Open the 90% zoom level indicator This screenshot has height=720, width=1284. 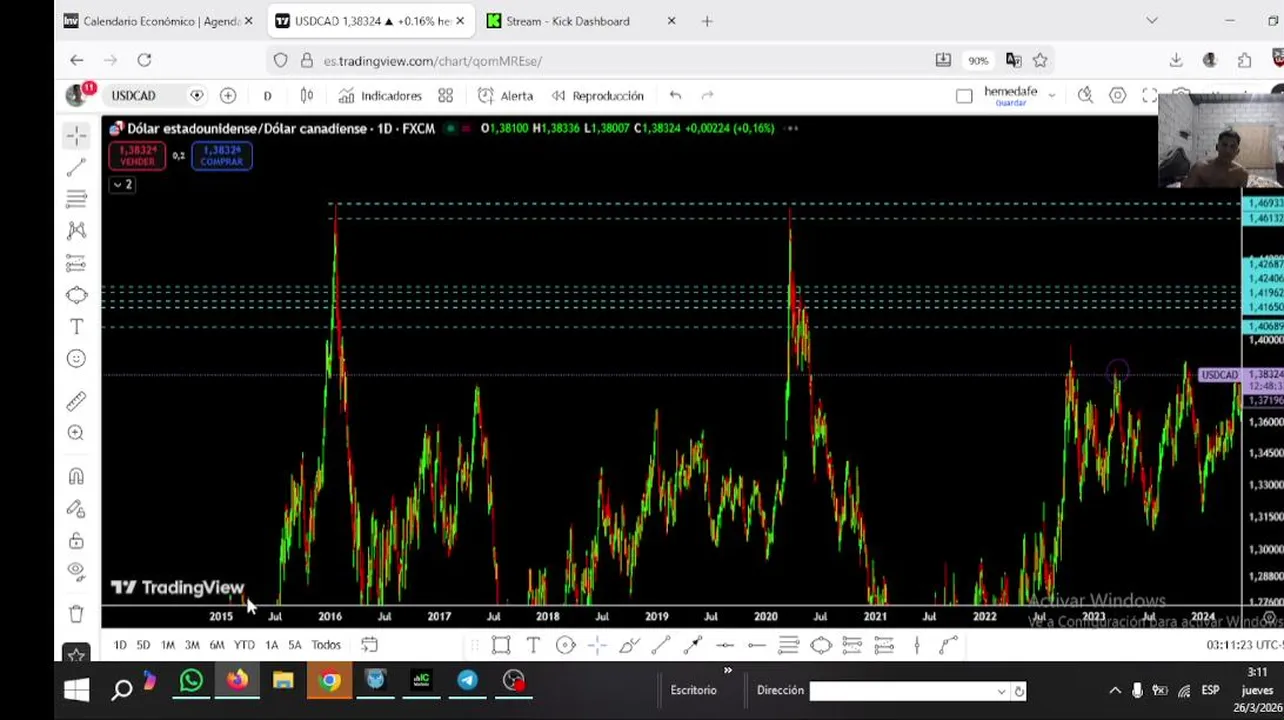pyautogui.click(x=977, y=60)
